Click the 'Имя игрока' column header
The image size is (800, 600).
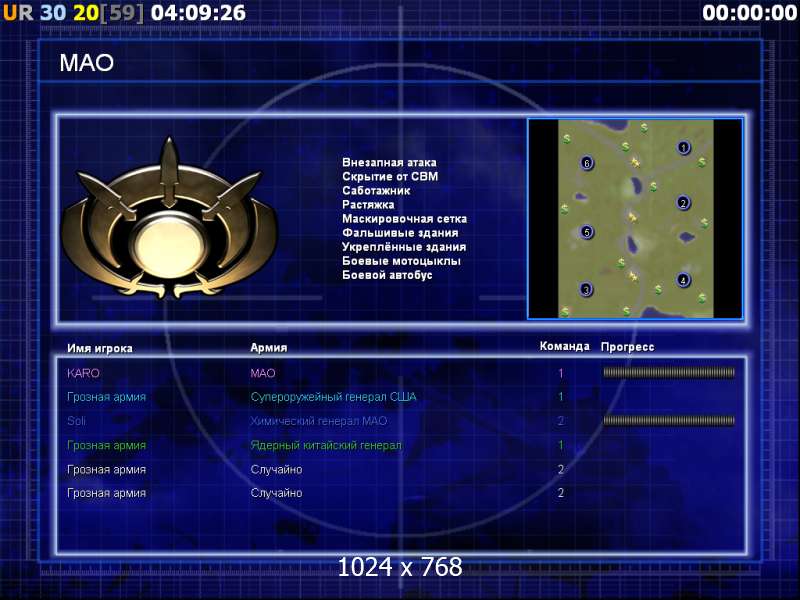(x=100, y=348)
